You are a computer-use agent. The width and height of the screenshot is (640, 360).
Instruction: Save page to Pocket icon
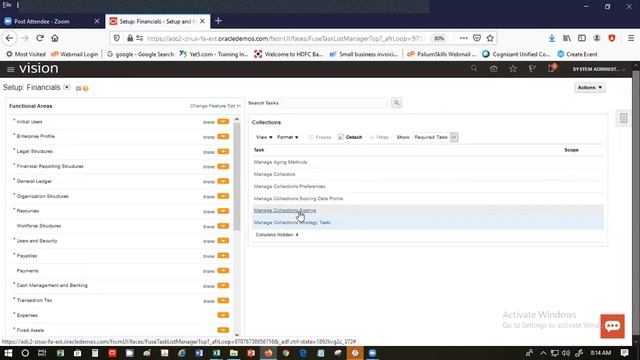[477, 38]
